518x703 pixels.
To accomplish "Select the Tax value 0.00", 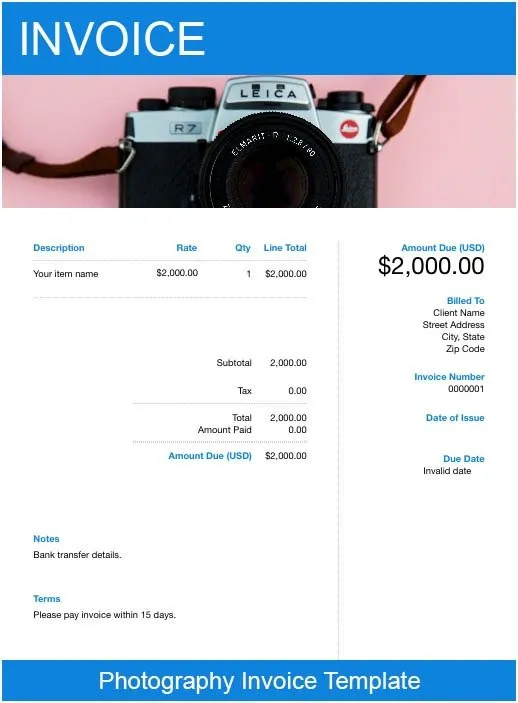I will point(297,391).
